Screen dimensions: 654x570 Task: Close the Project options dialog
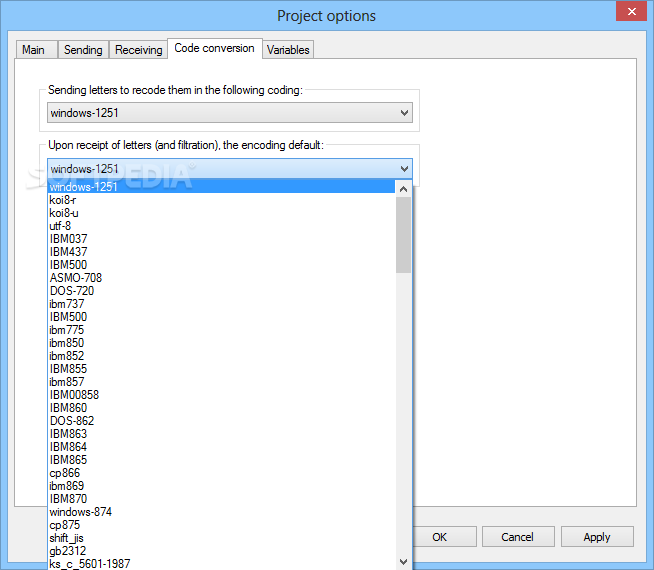pos(631,11)
